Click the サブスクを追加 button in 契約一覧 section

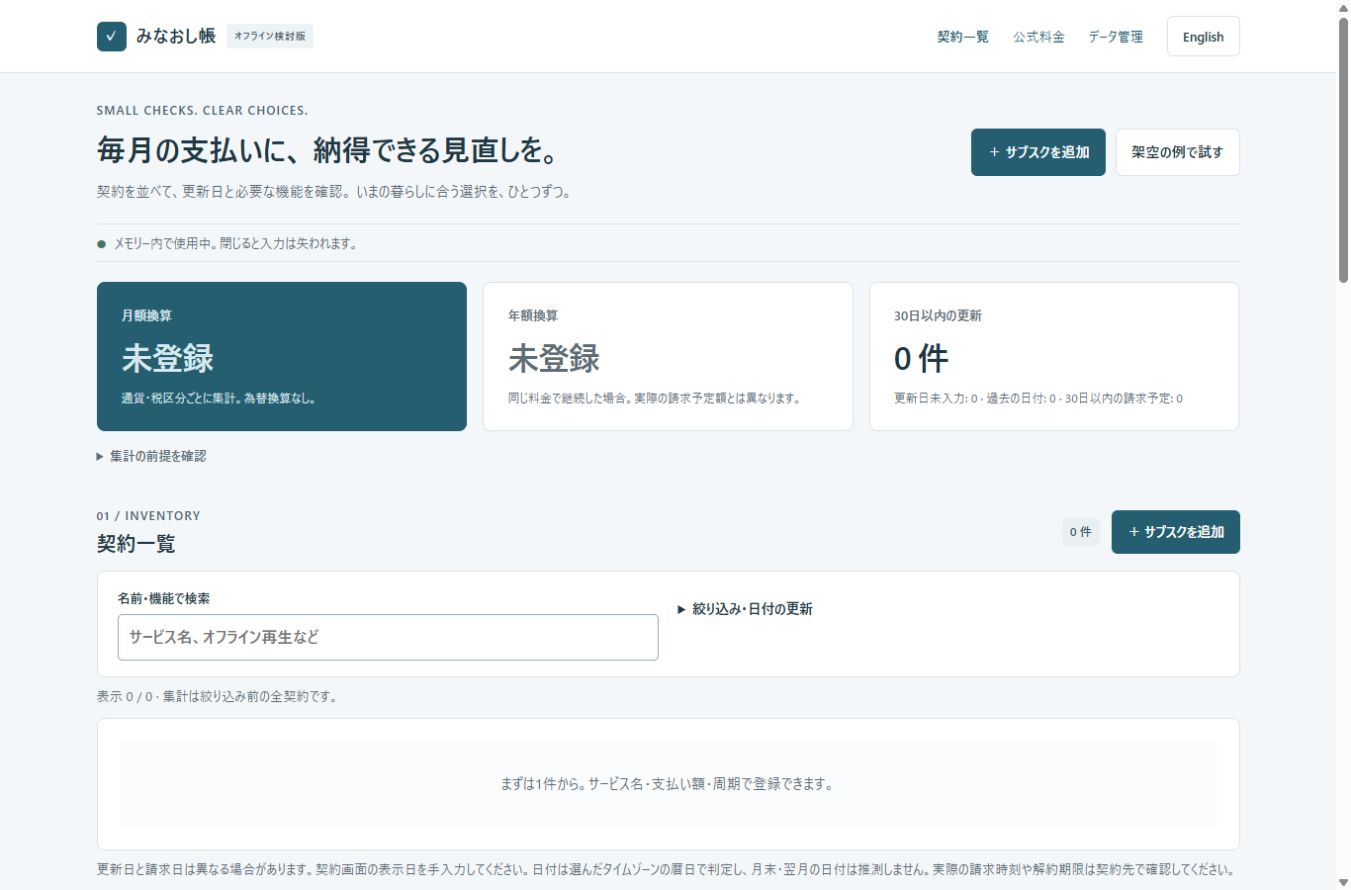(x=1176, y=532)
